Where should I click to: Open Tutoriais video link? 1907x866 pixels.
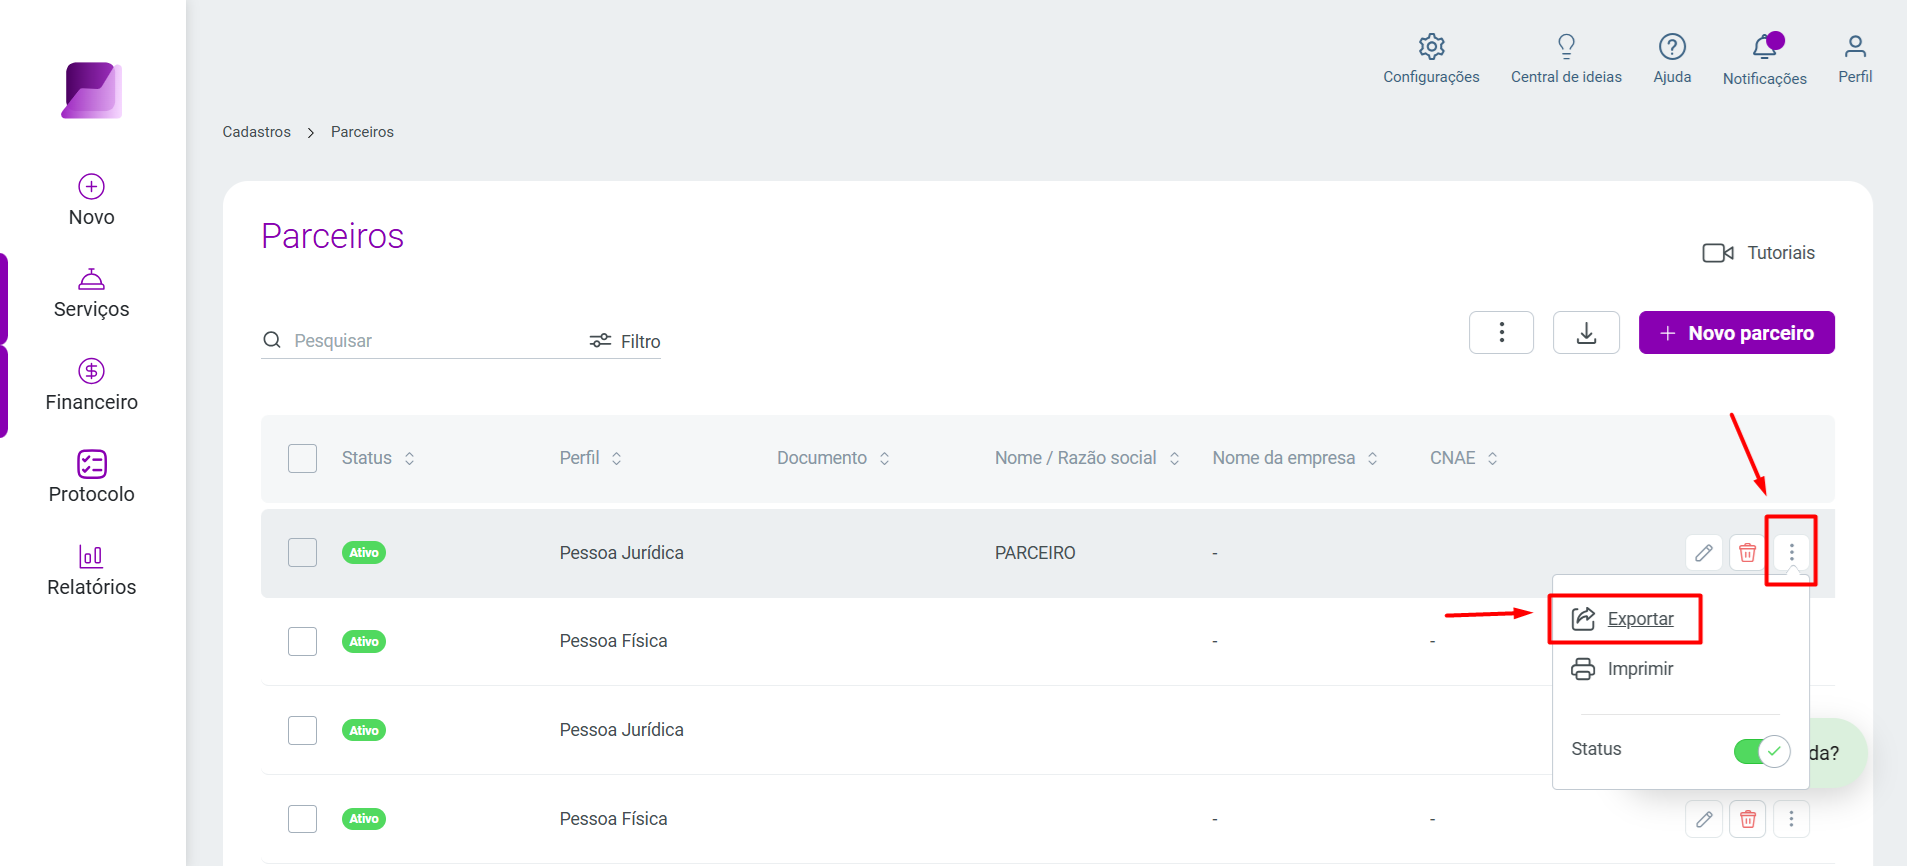[x=1759, y=253]
